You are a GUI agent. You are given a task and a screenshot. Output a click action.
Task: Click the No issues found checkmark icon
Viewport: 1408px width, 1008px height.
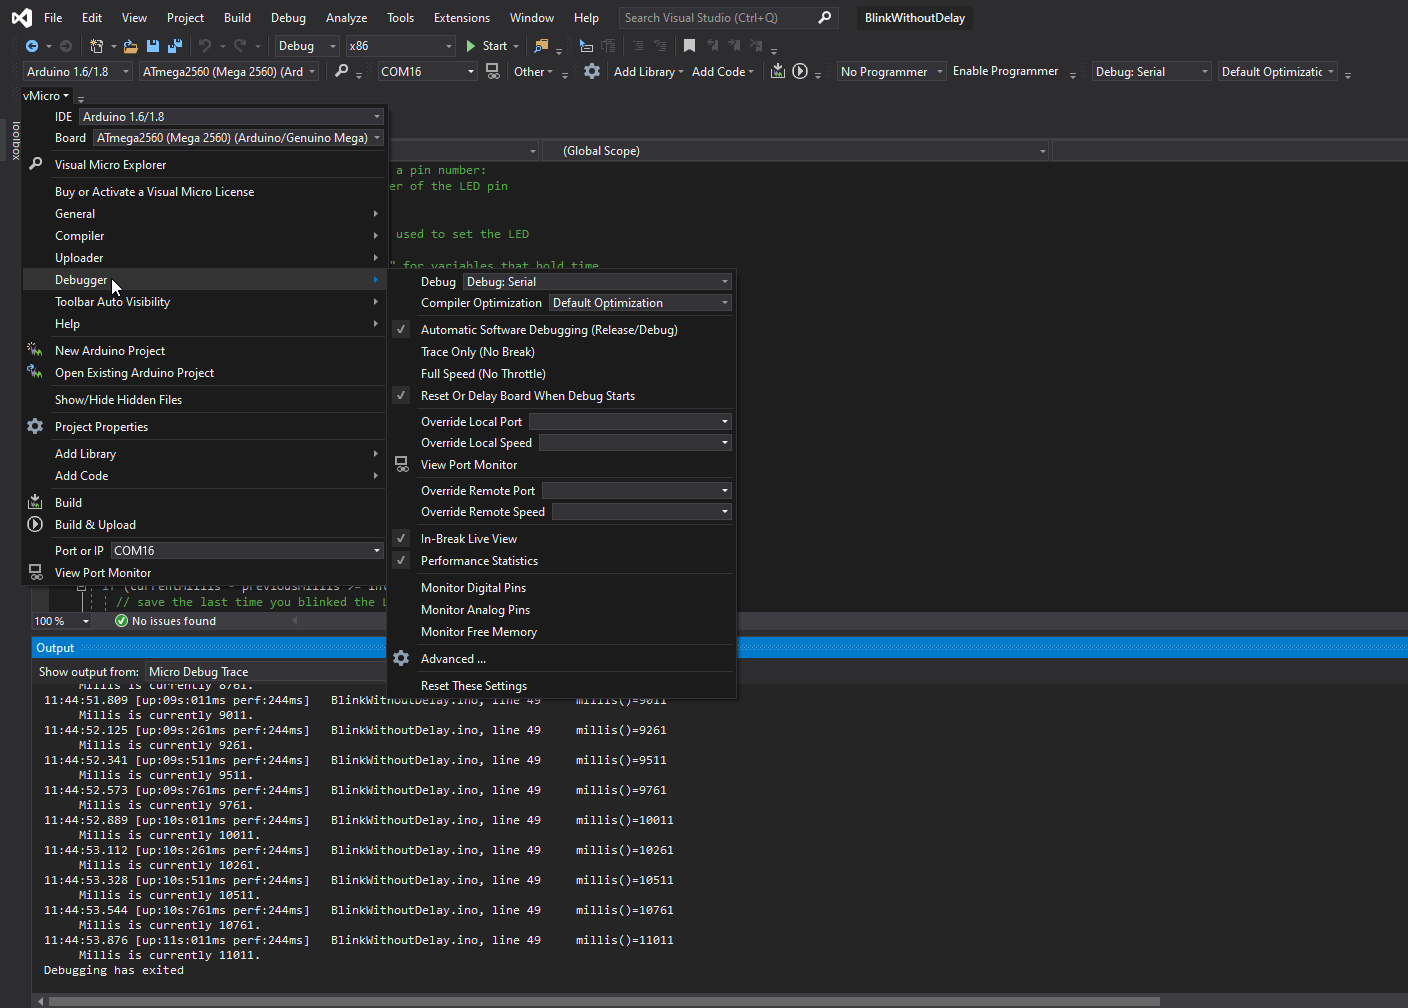coord(121,621)
